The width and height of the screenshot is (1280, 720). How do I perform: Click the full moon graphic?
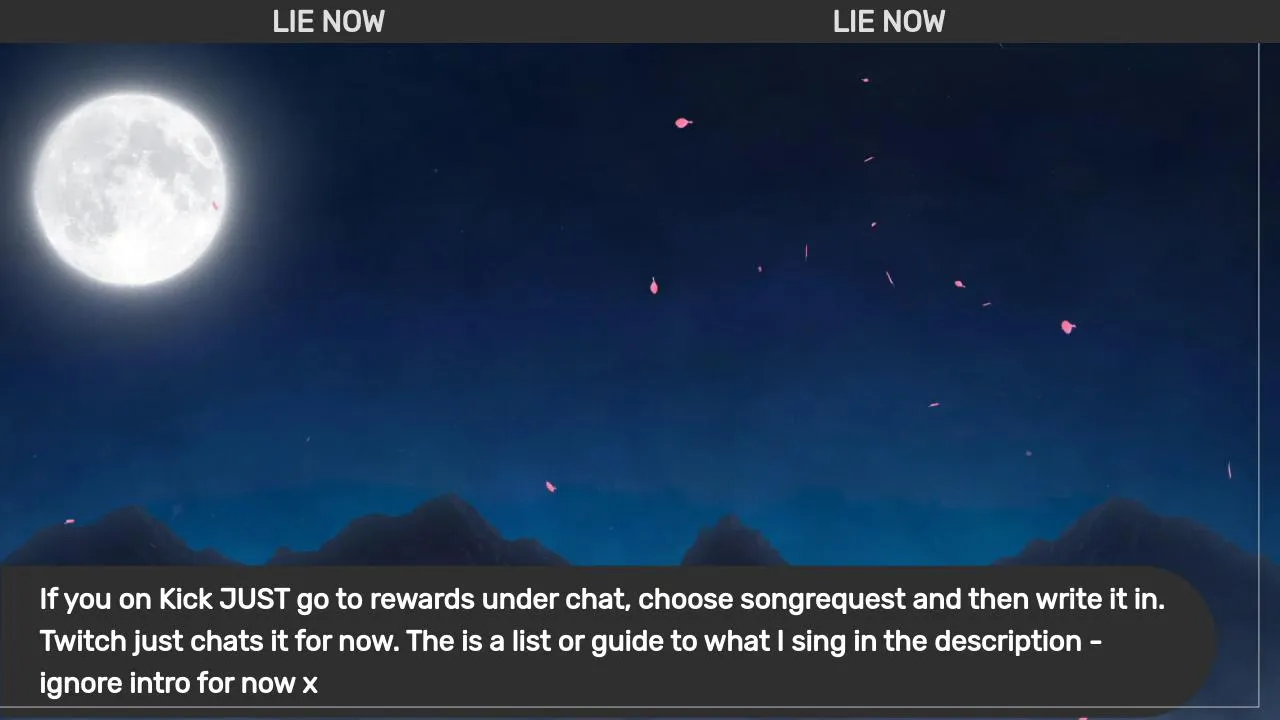pyautogui.click(x=130, y=189)
